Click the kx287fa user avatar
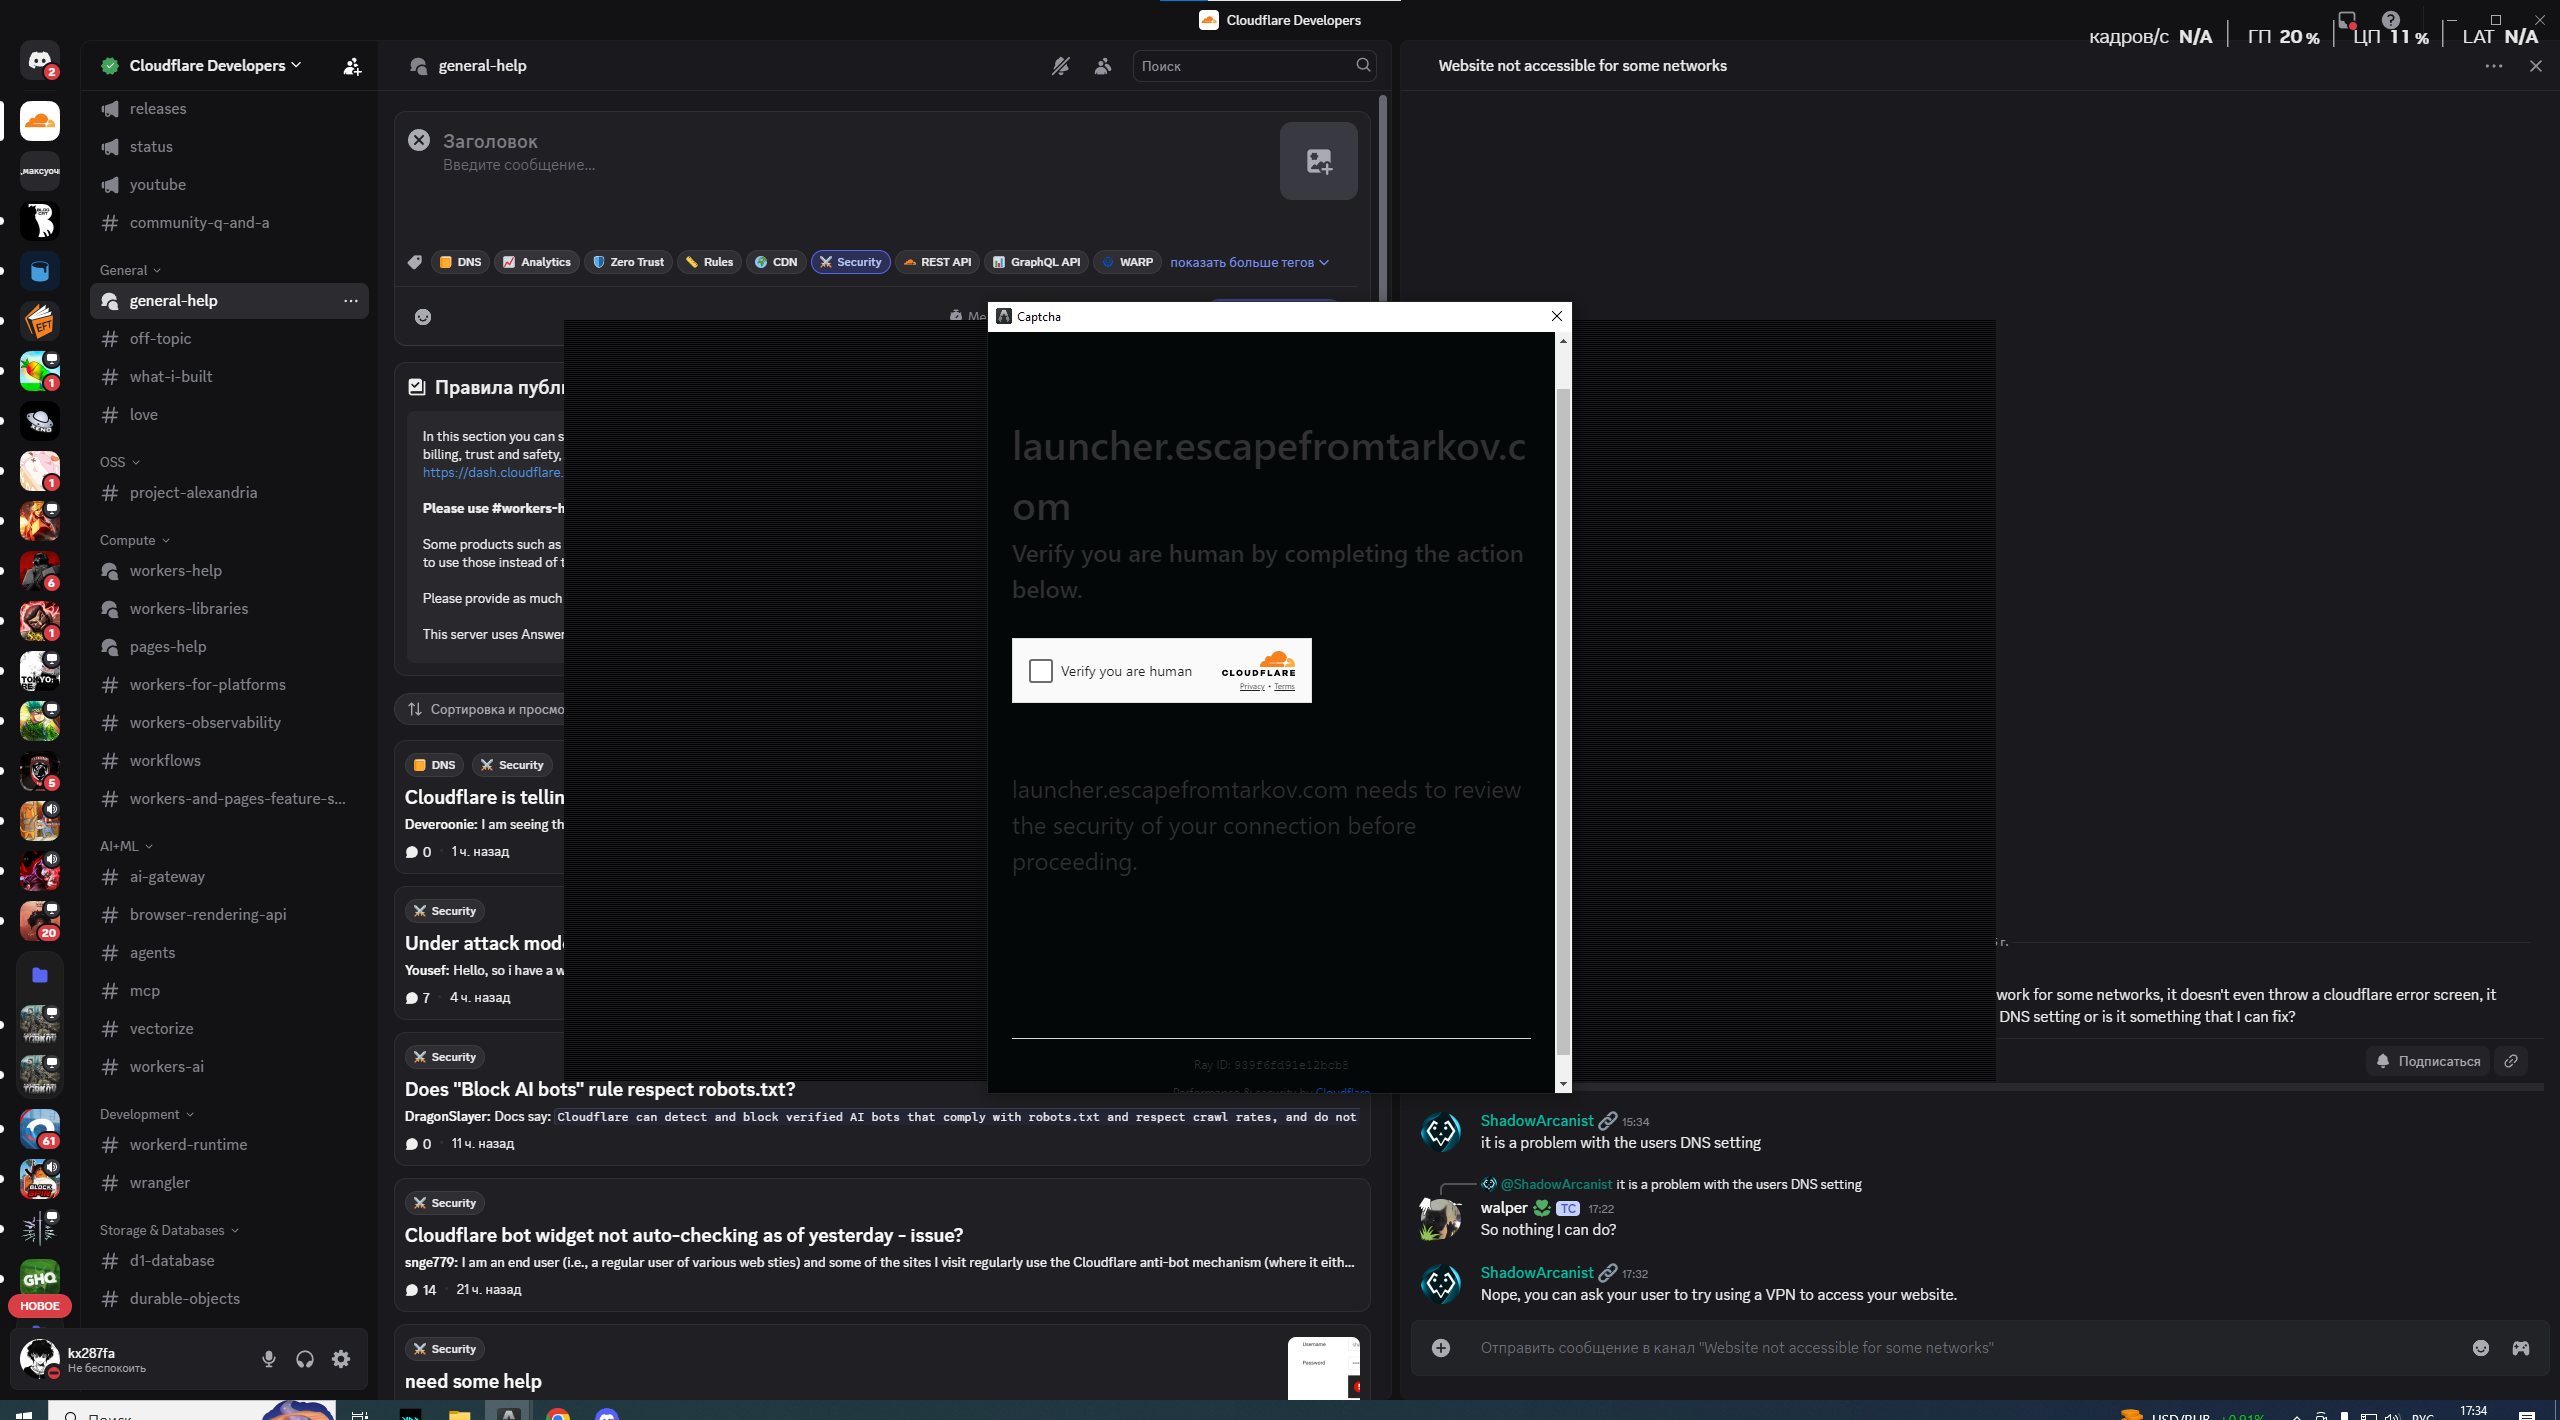The width and height of the screenshot is (2560, 1420). (40, 1359)
